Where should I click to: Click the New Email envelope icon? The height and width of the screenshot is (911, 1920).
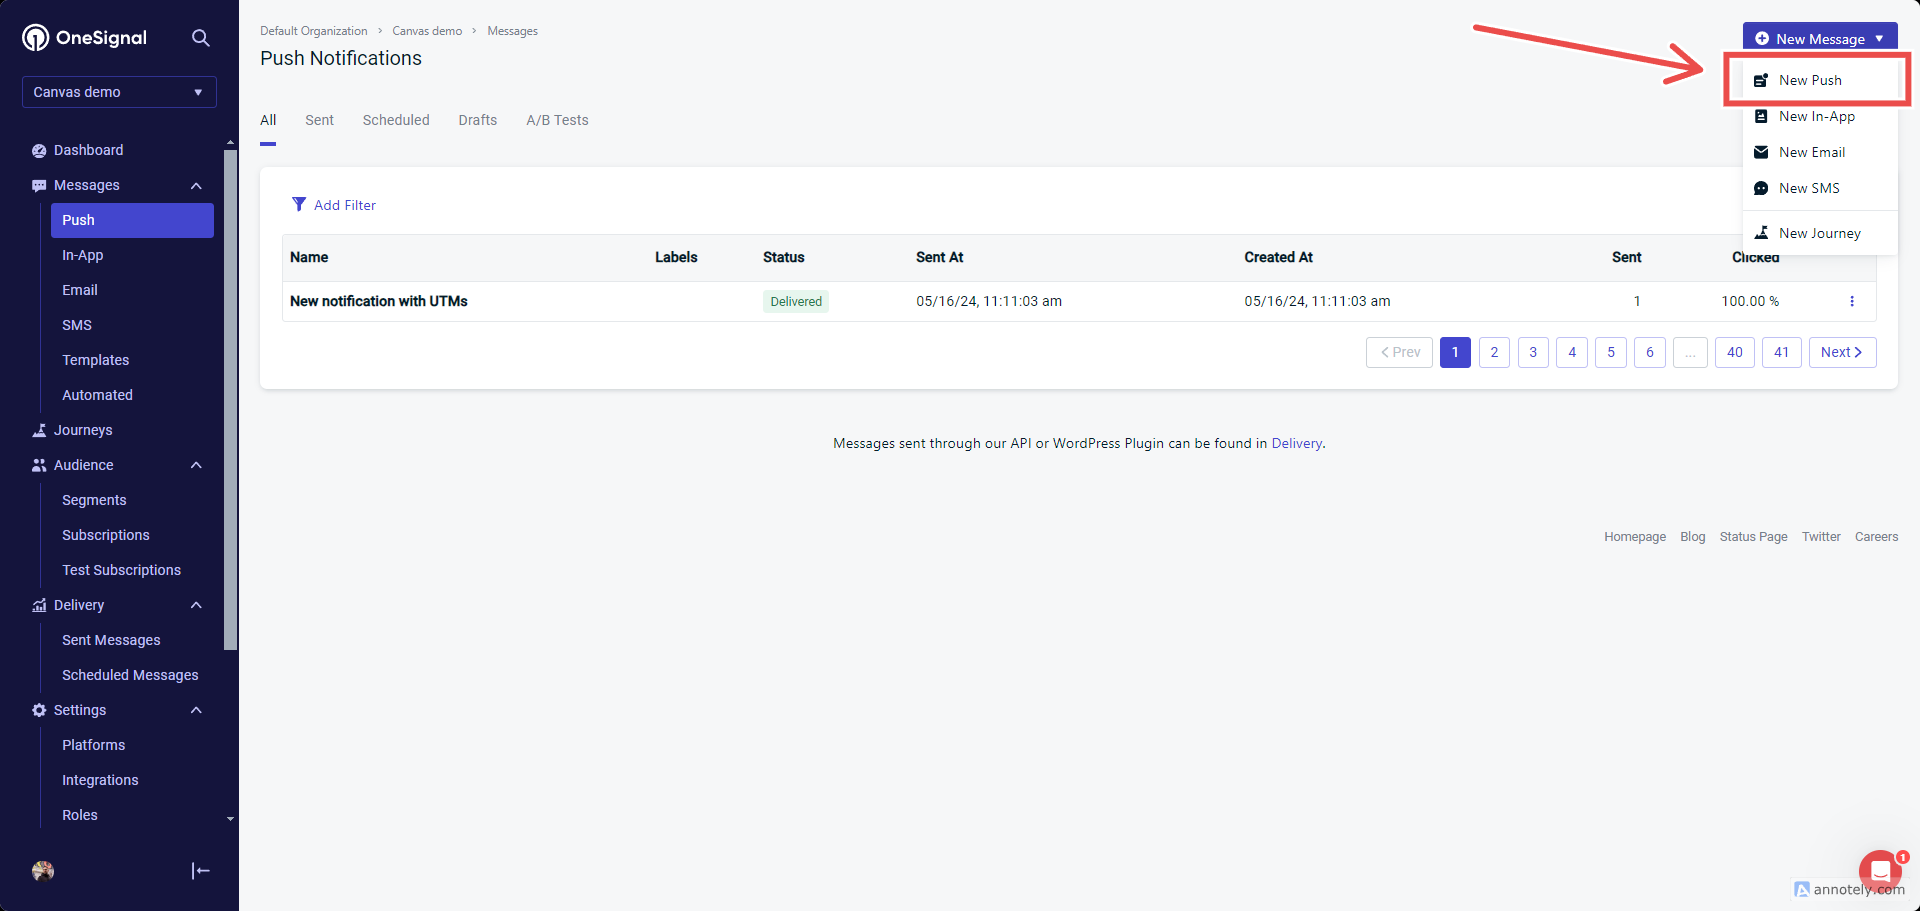(1761, 152)
